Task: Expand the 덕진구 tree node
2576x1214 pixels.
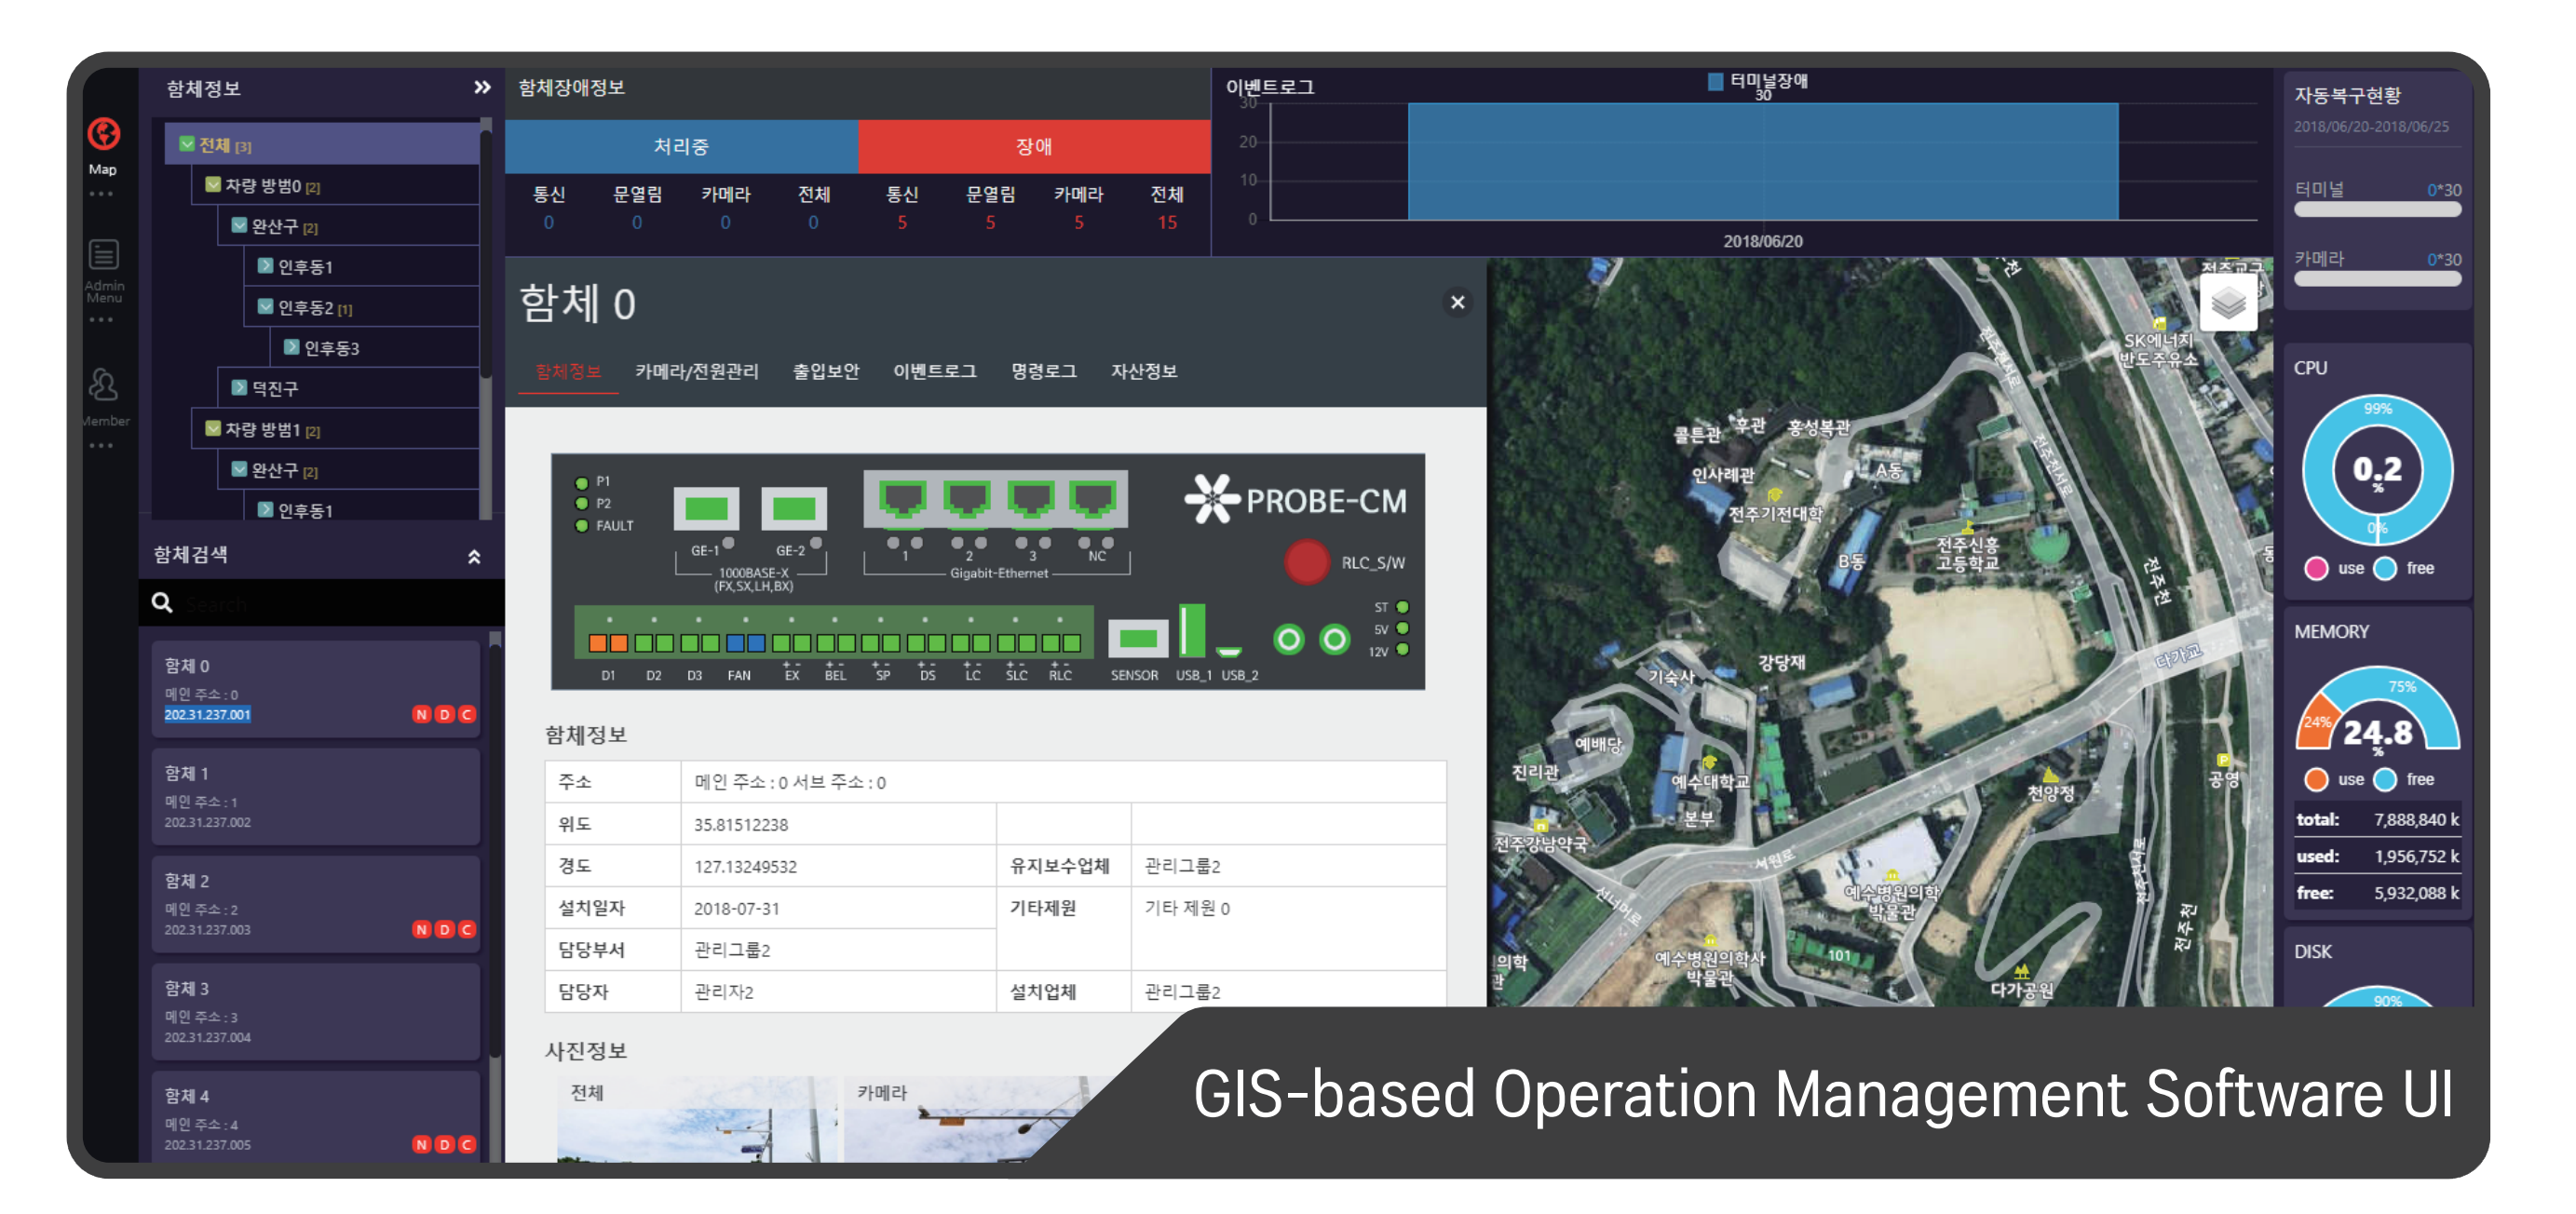Action: [240, 388]
